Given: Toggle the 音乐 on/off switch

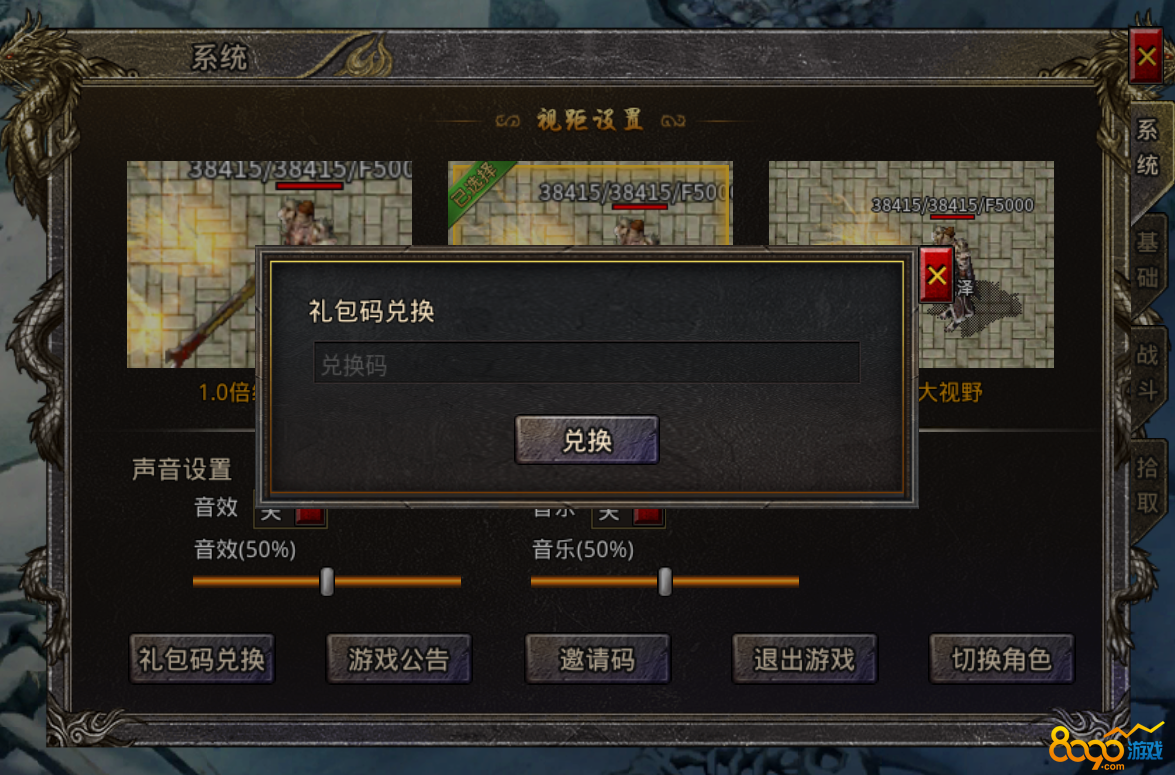Looking at the screenshot, I should click(x=628, y=515).
